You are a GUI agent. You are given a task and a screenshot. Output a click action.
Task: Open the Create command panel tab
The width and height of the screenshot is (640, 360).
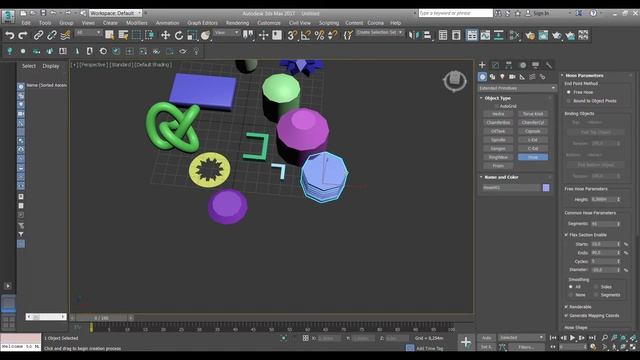pyautogui.click(x=482, y=65)
